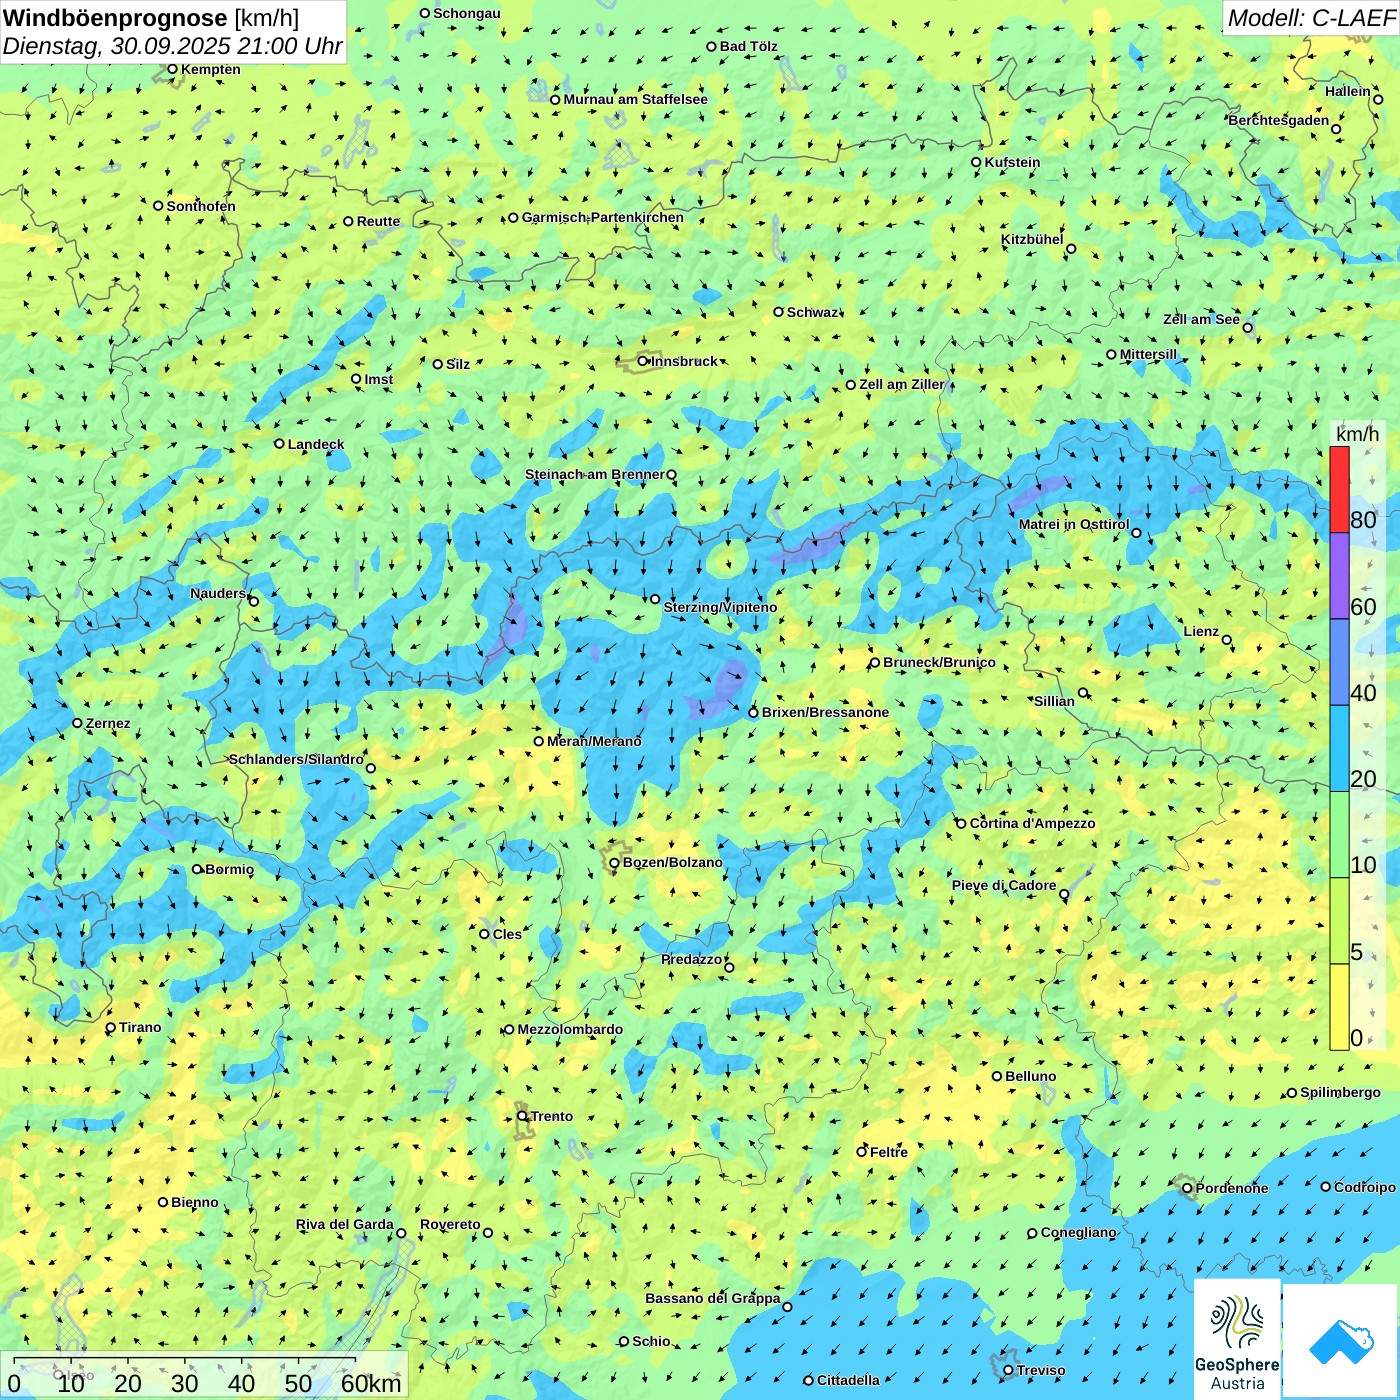
Task: Click the GeoSphere Austria logo
Action: (x=1237, y=1339)
